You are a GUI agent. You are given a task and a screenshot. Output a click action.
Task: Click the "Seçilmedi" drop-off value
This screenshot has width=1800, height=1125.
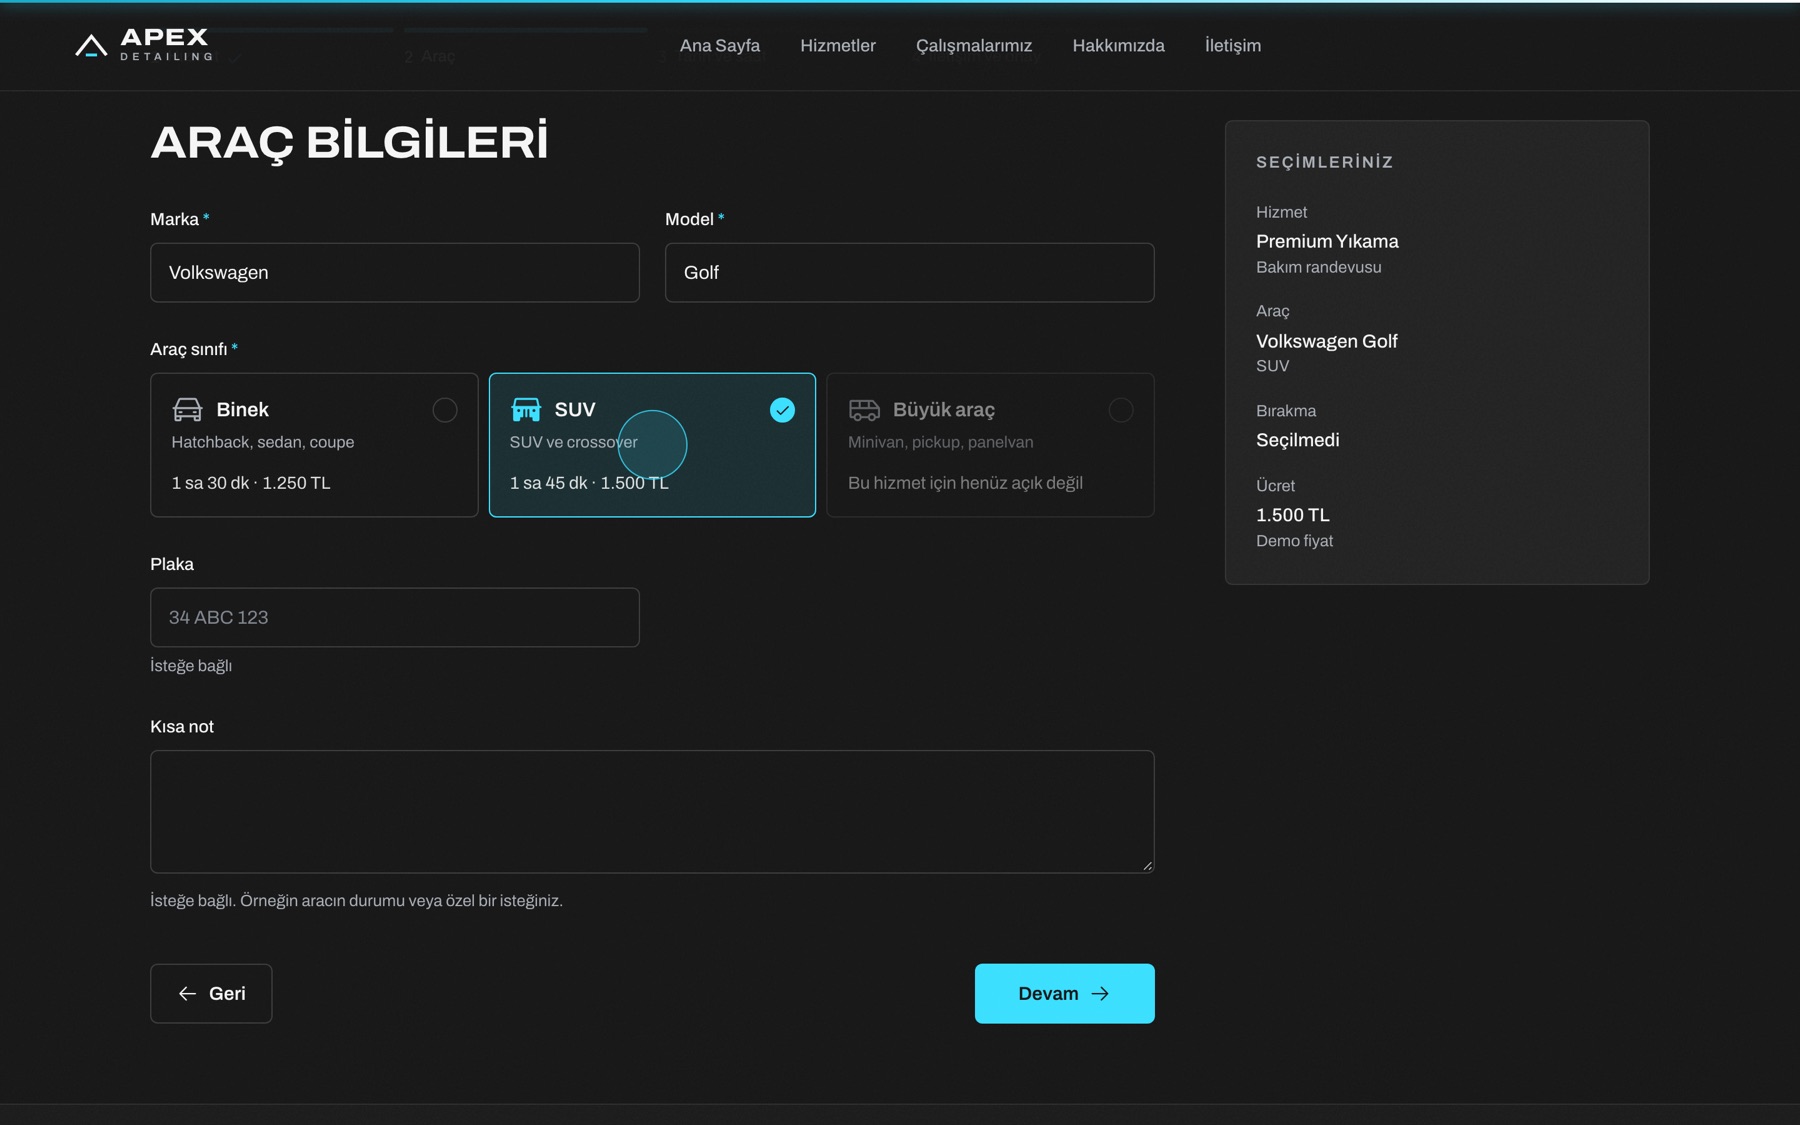point(1298,440)
